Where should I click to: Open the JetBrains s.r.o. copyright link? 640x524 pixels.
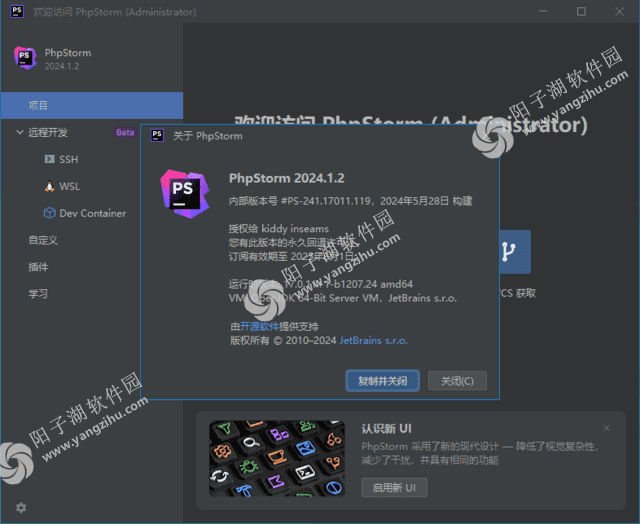(x=373, y=340)
